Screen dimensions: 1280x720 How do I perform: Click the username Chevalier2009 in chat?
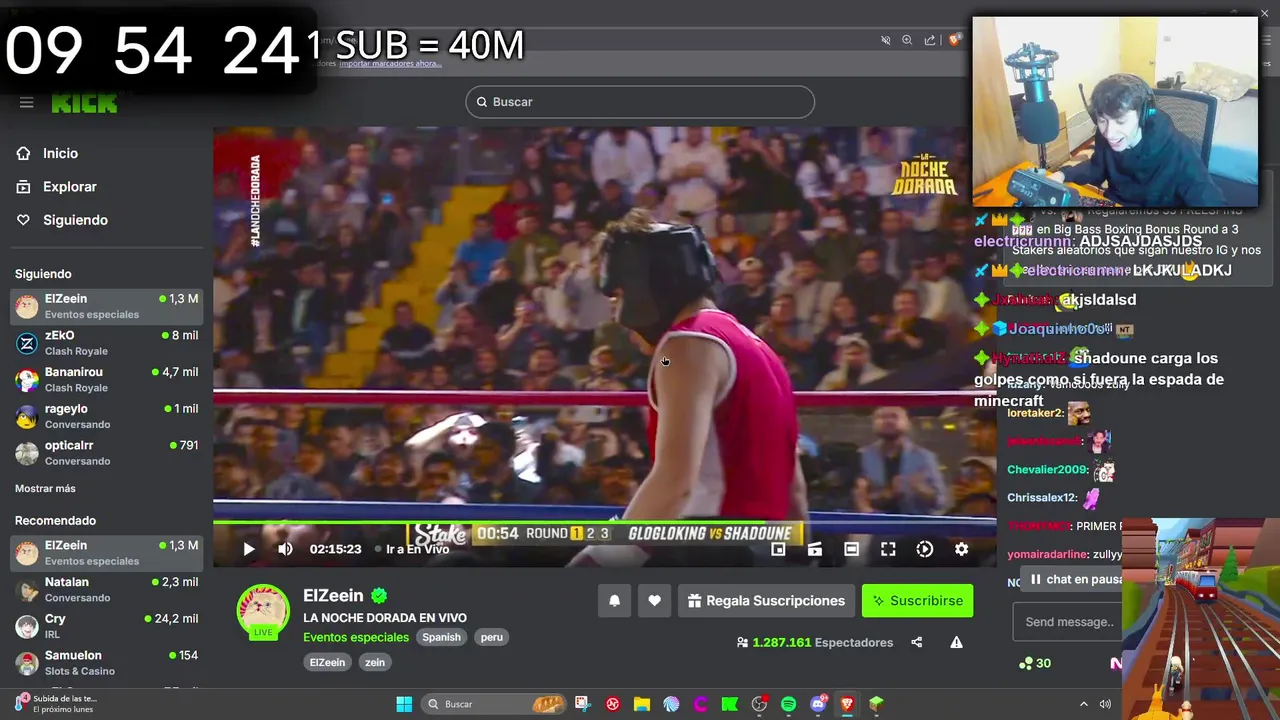tap(1047, 469)
